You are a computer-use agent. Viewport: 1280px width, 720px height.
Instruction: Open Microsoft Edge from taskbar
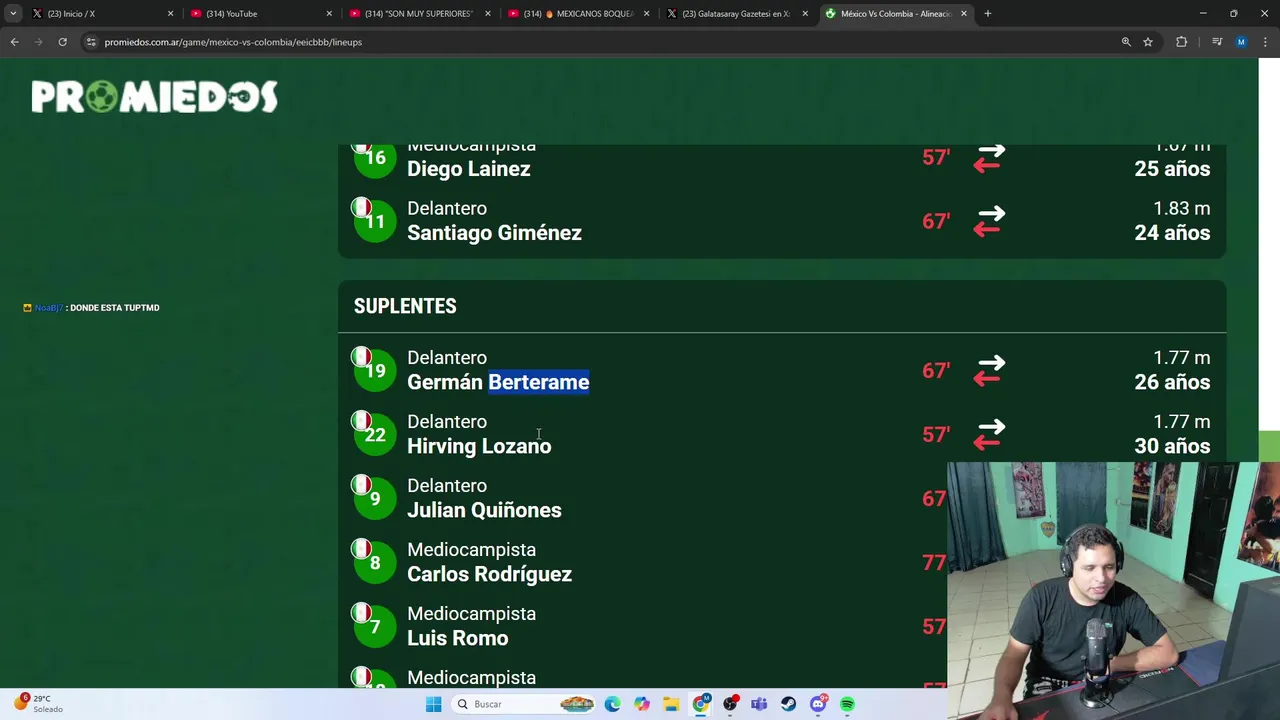click(612, 704)
